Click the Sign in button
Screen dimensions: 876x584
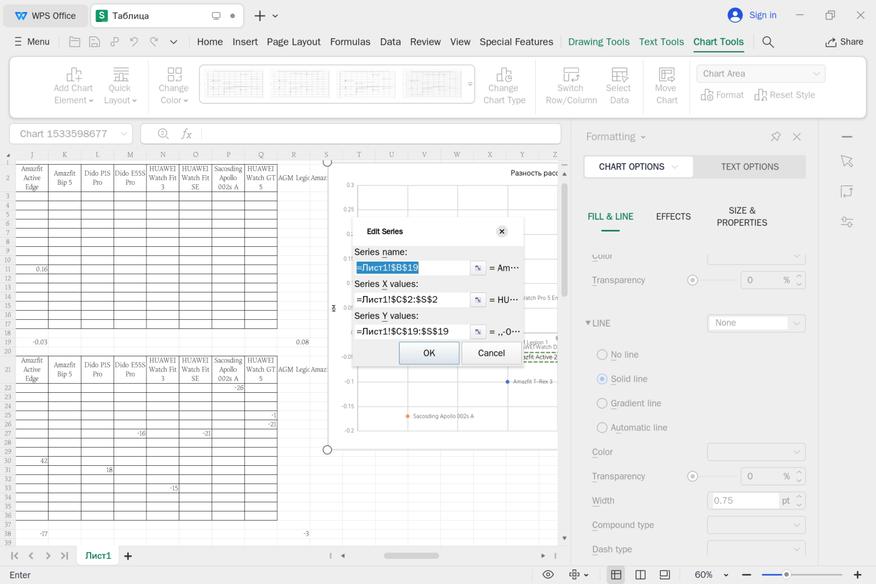pyautogui.click(x=752, y=15)
